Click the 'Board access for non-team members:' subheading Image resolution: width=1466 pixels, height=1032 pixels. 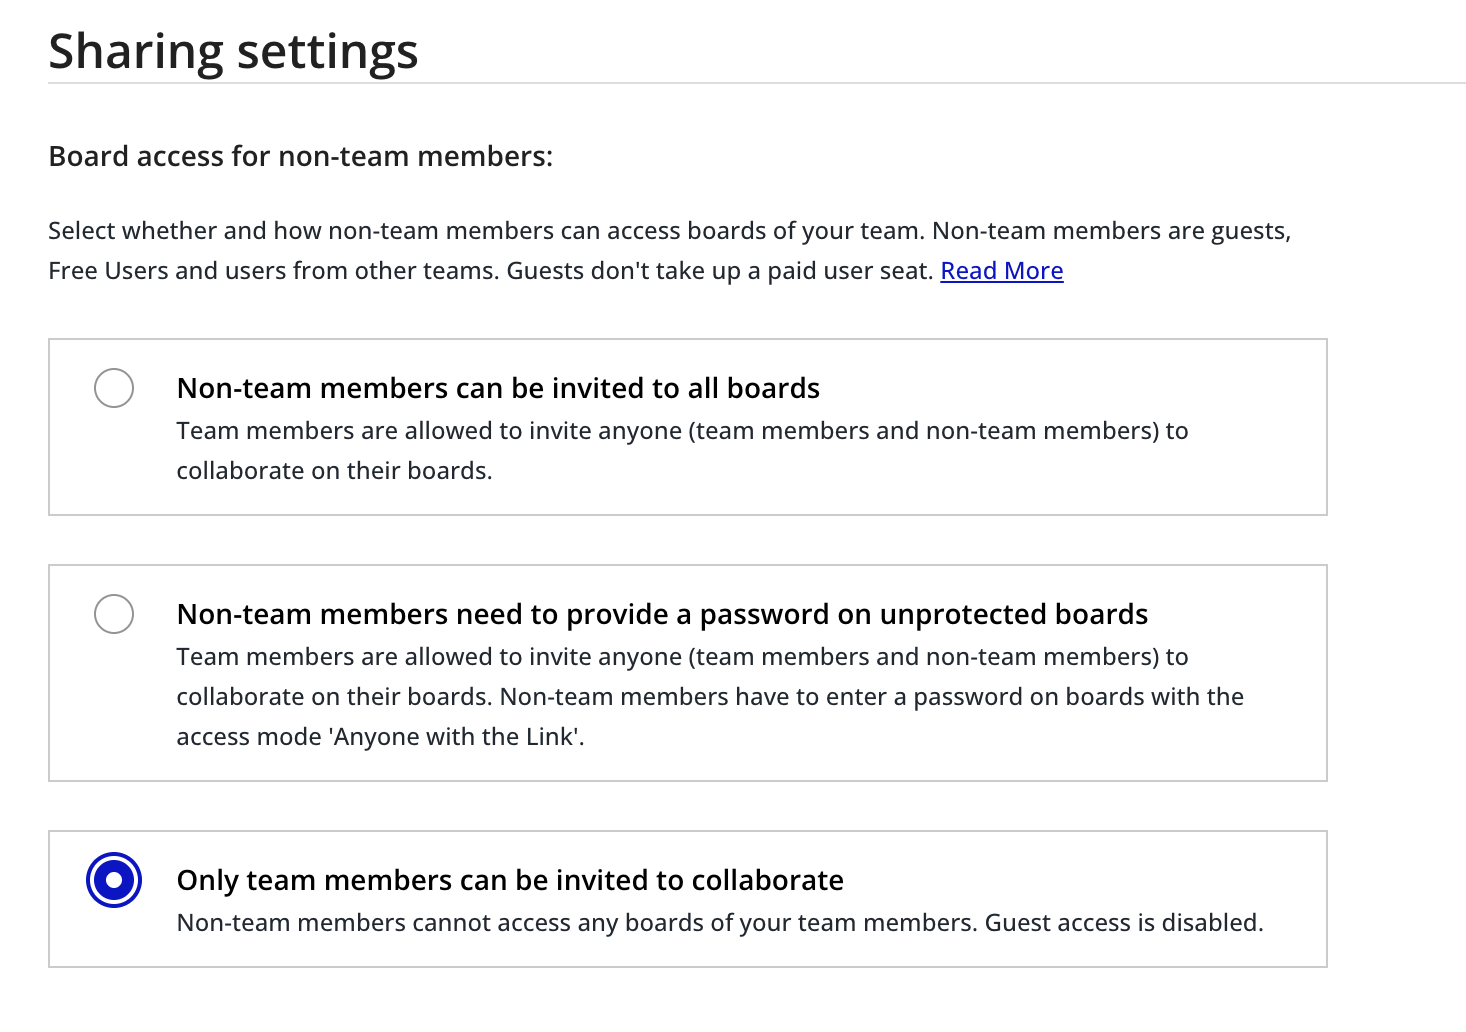coord(300,157)
